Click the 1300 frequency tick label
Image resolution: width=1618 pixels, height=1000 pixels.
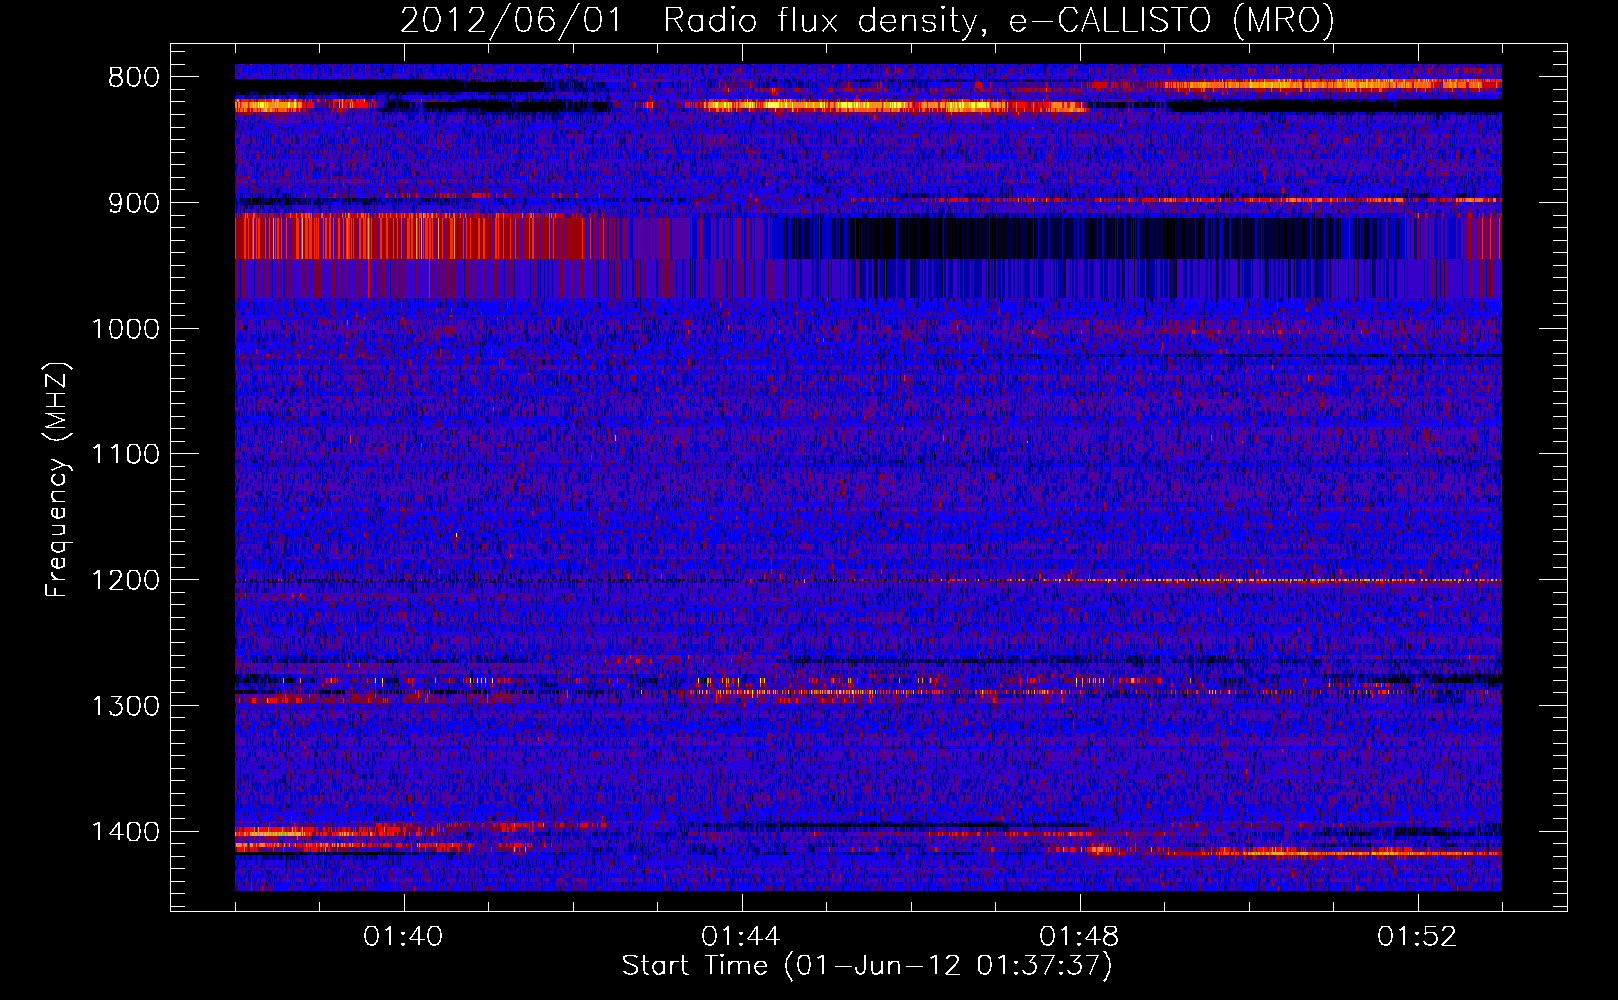click(125, 707)
